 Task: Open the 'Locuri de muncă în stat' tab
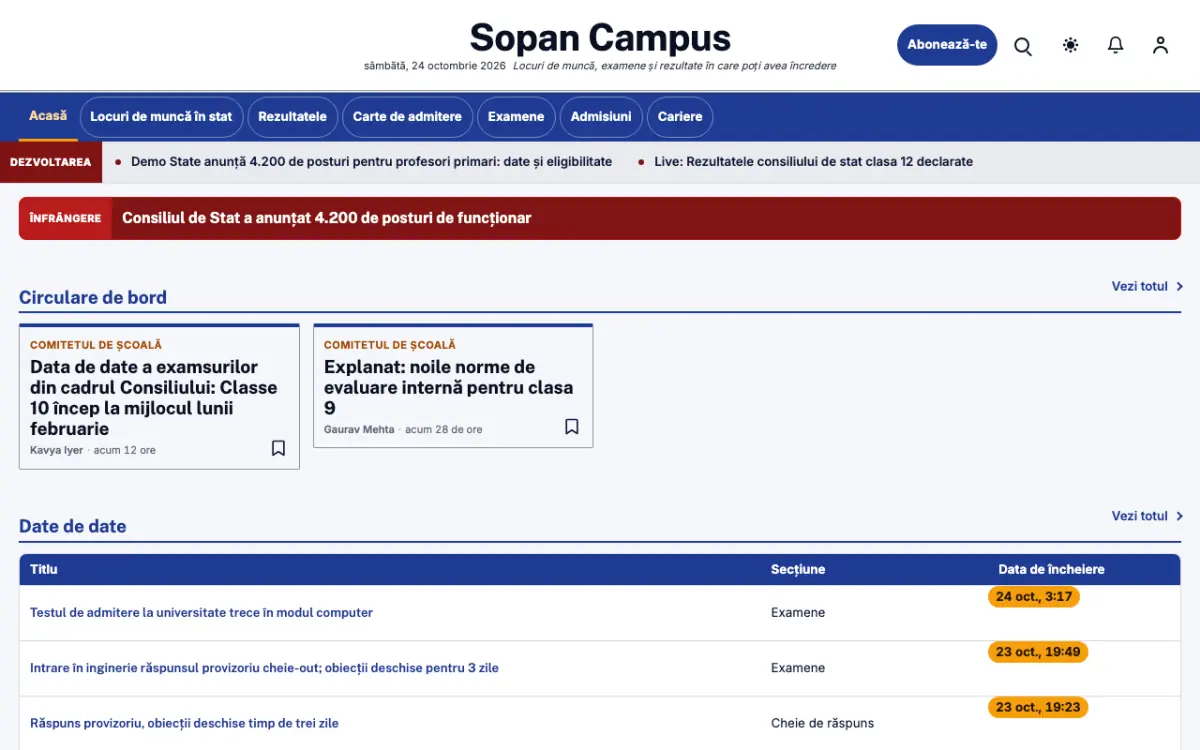click(x=161, y=117)
